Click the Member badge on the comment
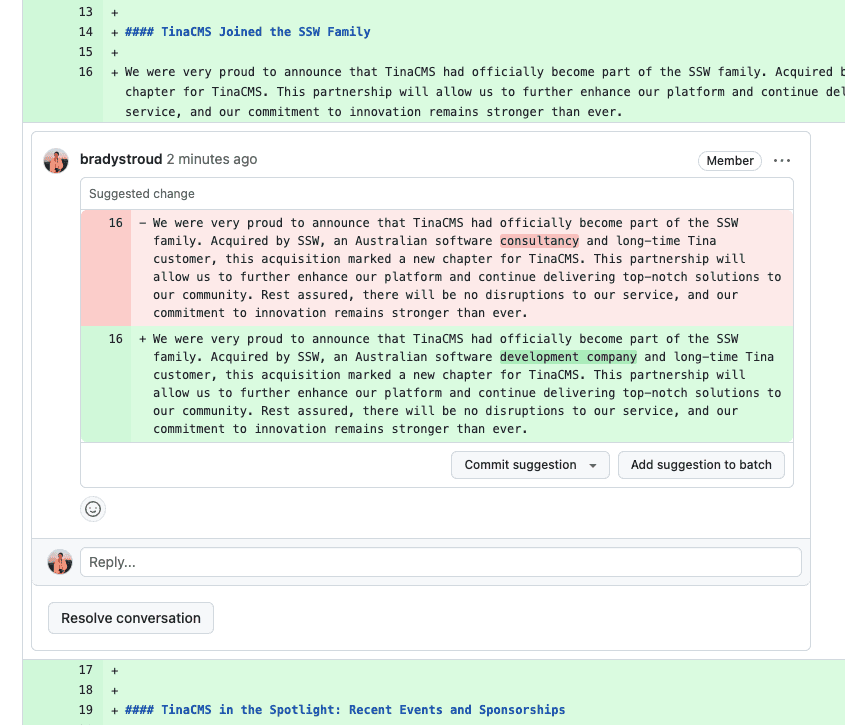This screenshot has height=725, width=845. pyautogui.click(x=730, y=160)
